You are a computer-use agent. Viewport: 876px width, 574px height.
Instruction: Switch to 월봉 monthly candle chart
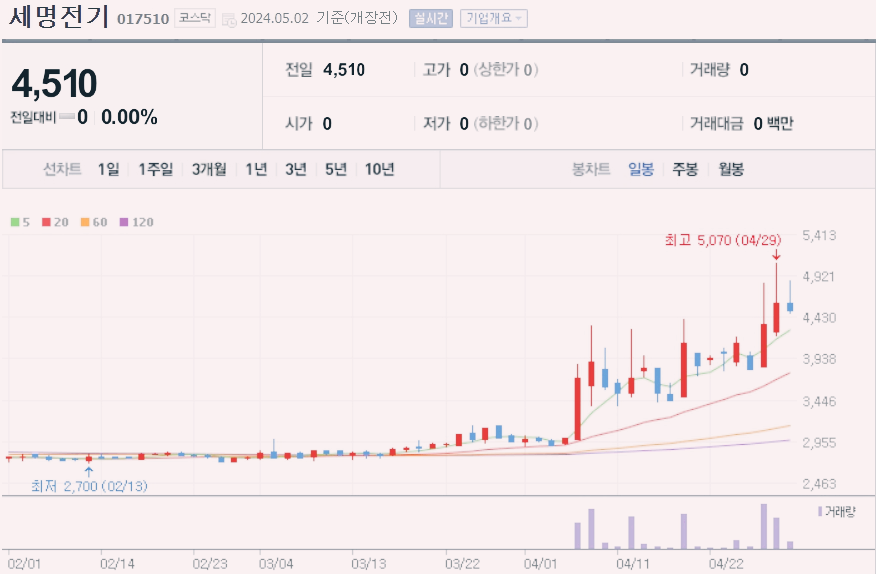(x=731, y=169)
